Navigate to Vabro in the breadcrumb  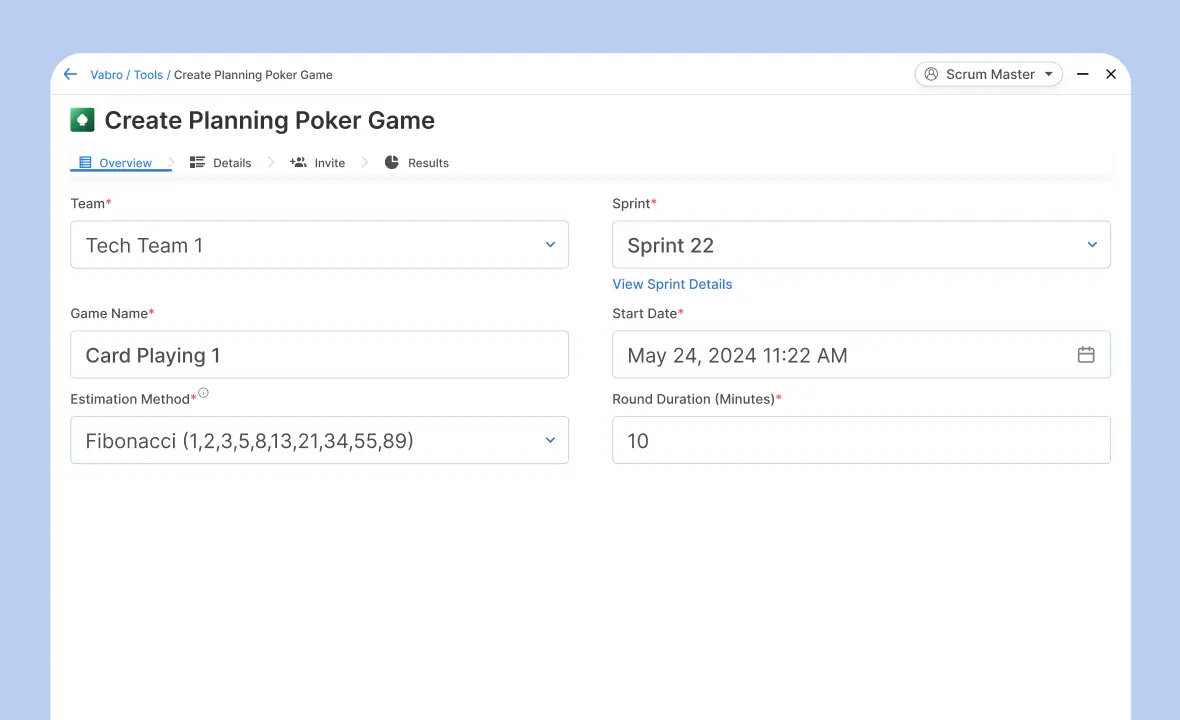pos(106,75)
